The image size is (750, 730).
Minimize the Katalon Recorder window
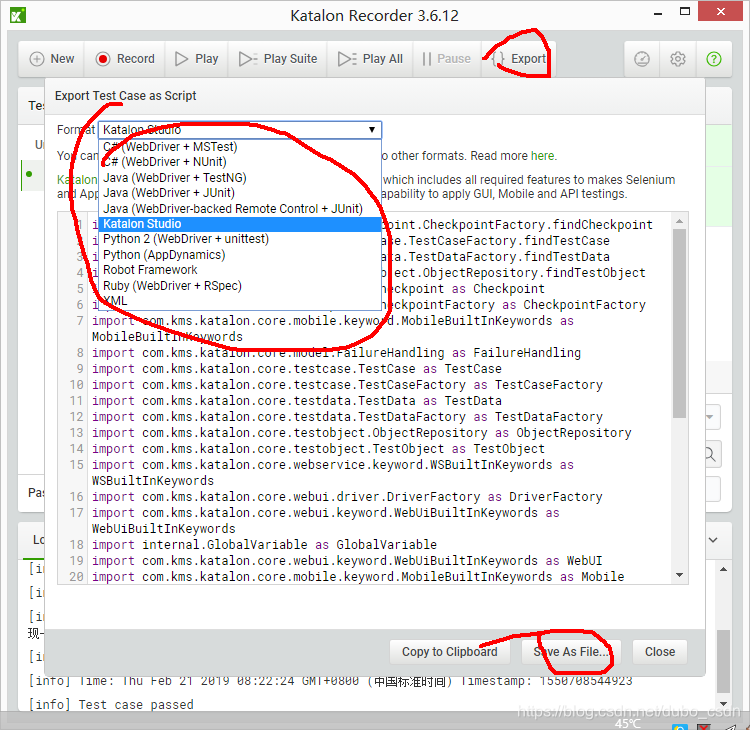[x=658, y=13]
